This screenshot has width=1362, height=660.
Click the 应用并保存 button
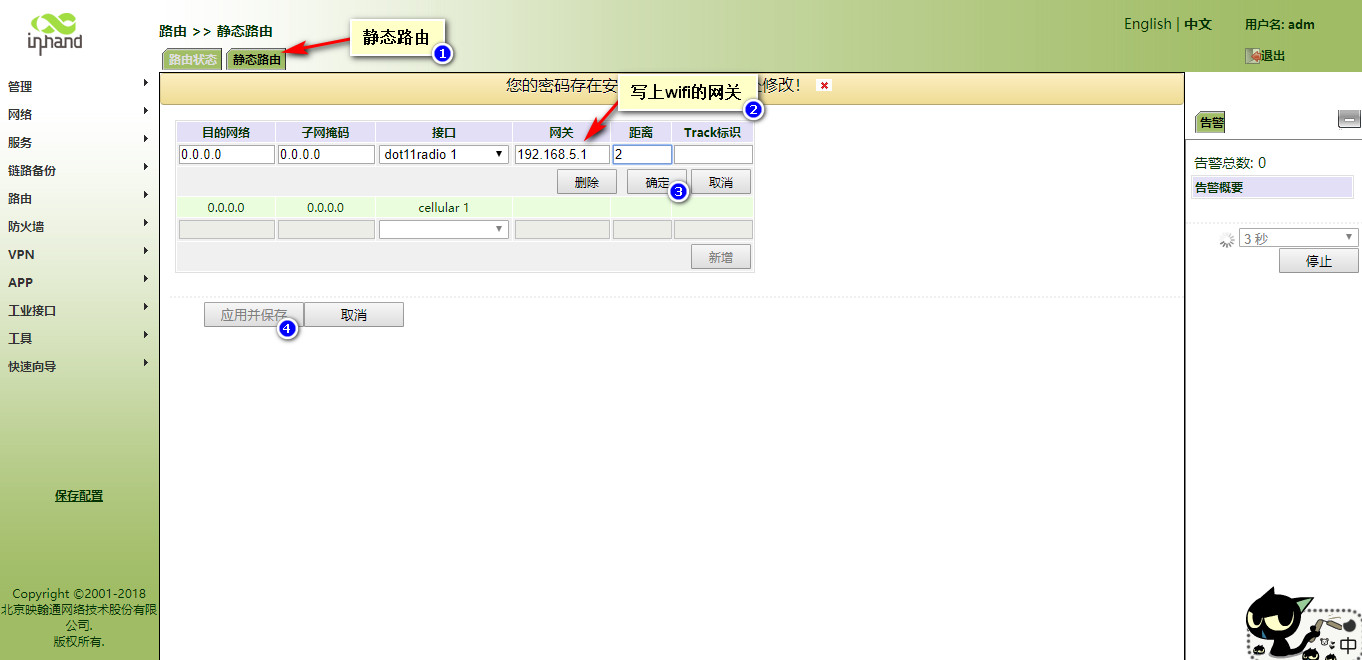[x=253, y=315]
